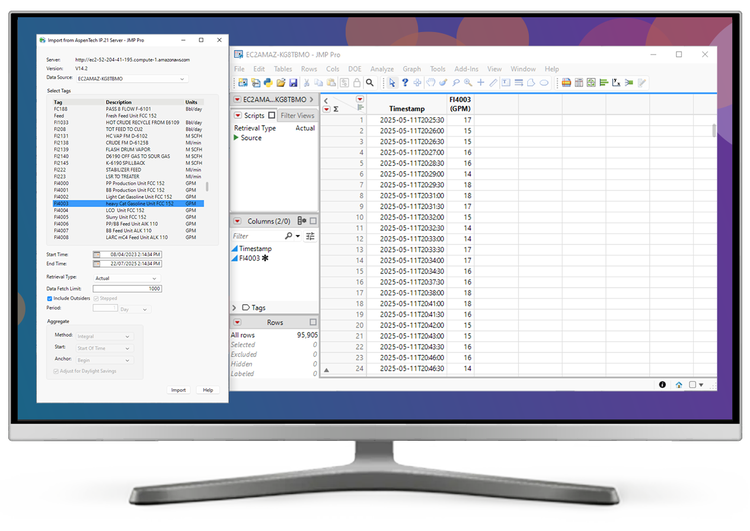Toggle Adjust for Daylight Savings checkbox
Viewport: 750px width, 531px height.
(x=56, y=371)
